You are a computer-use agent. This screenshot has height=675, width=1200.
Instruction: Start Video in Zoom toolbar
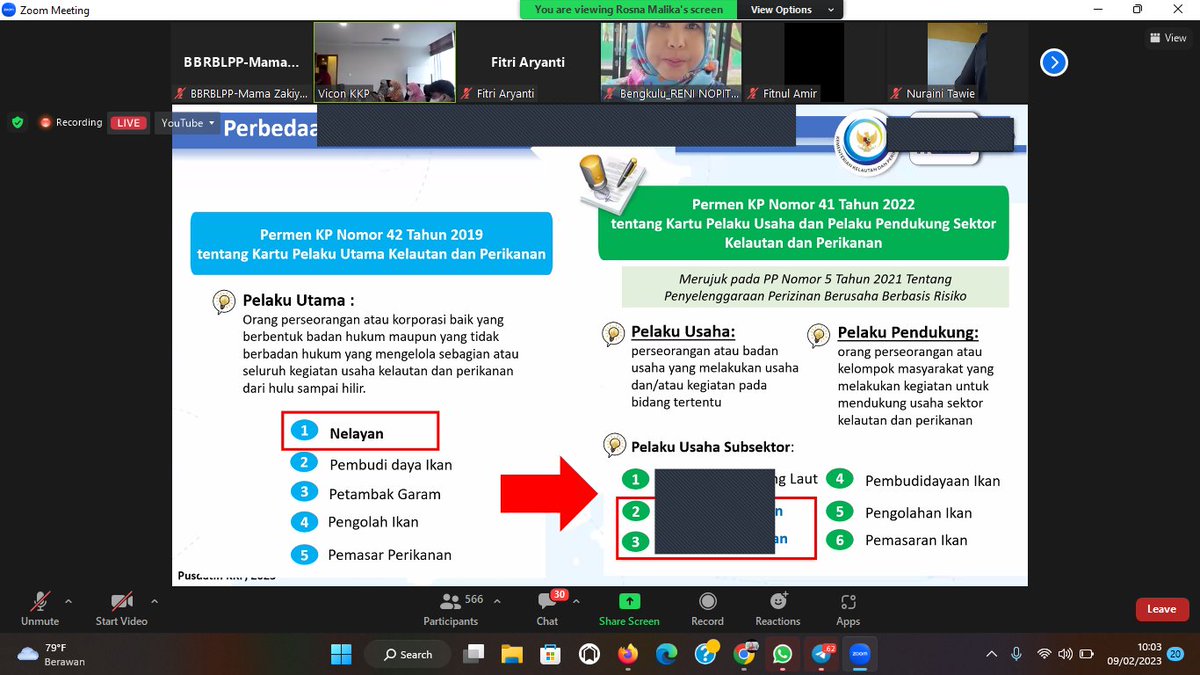(121, 608)
